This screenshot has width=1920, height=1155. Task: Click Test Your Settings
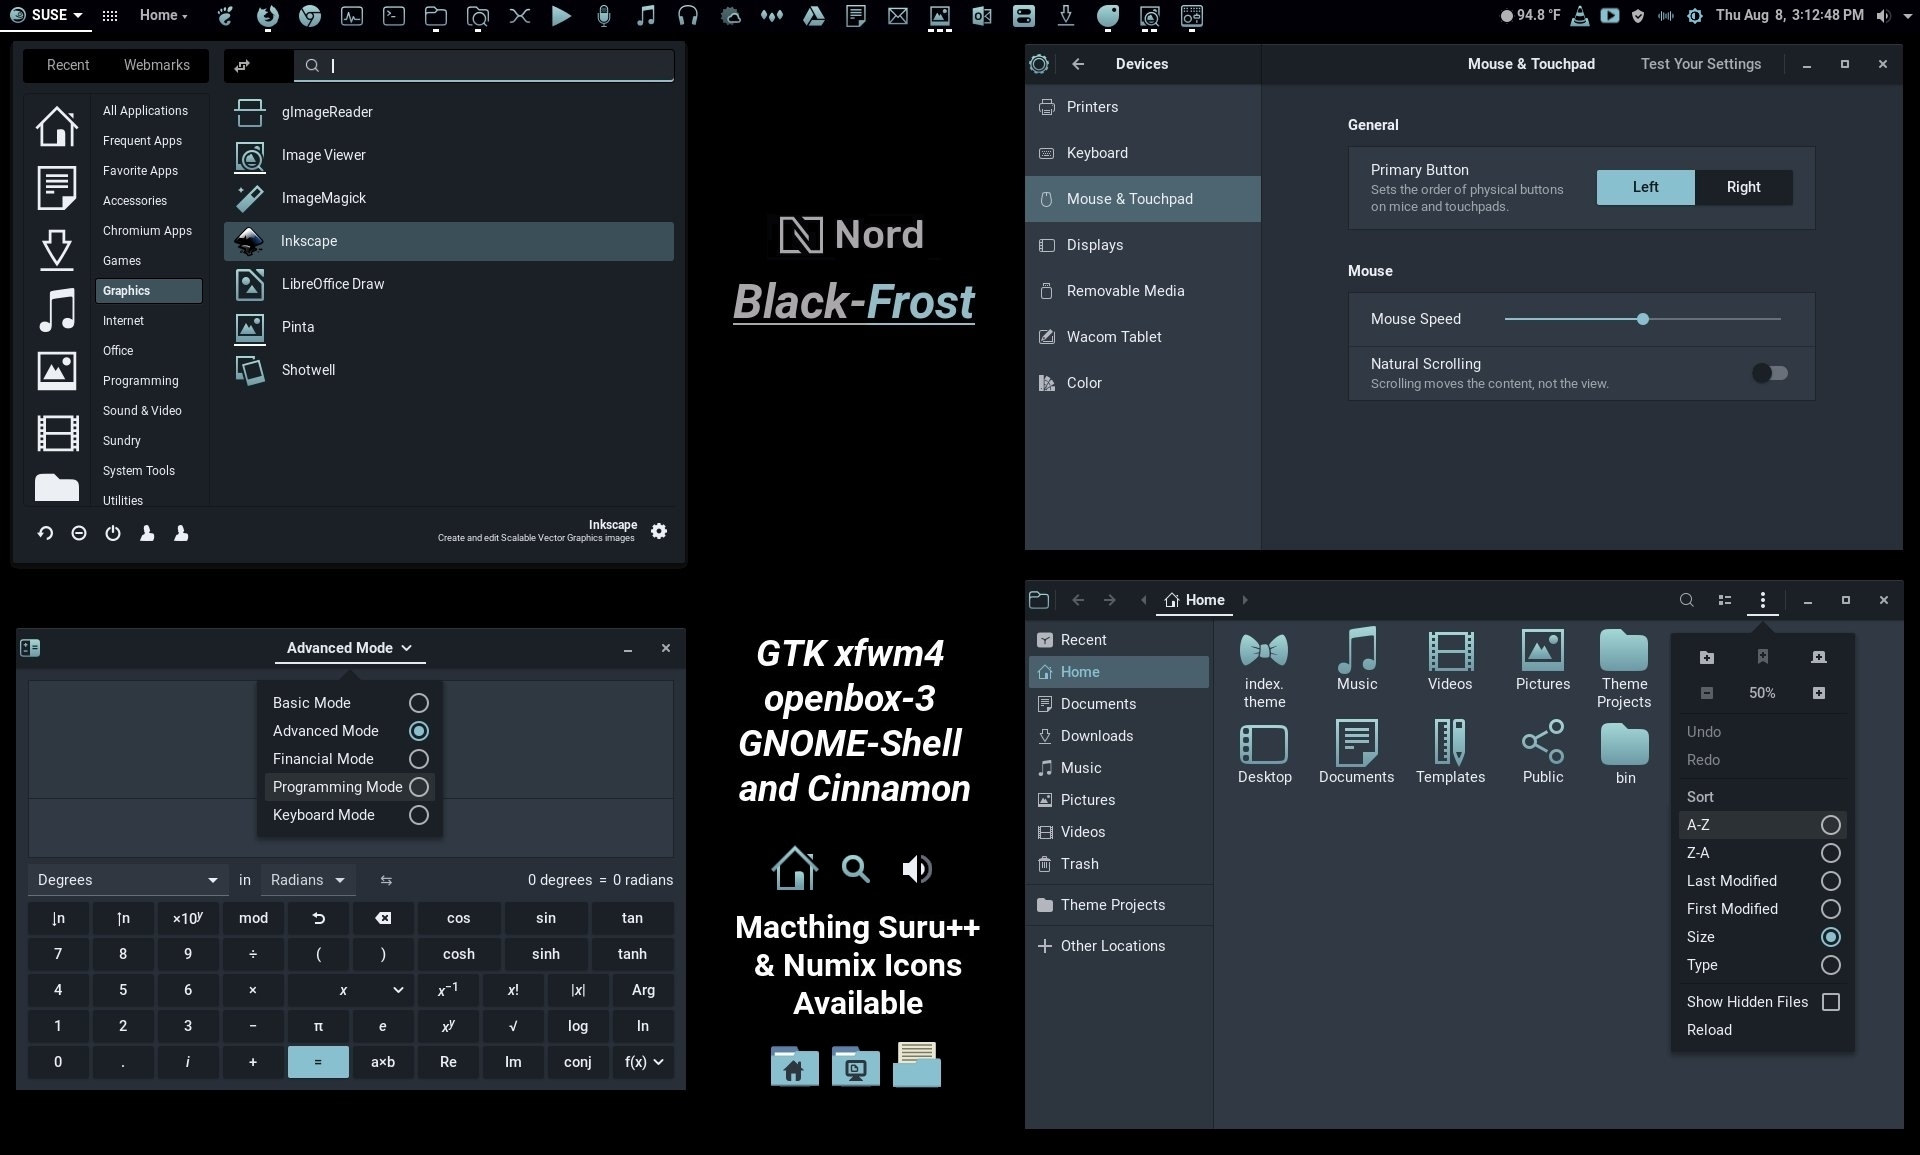(1700, 64)
